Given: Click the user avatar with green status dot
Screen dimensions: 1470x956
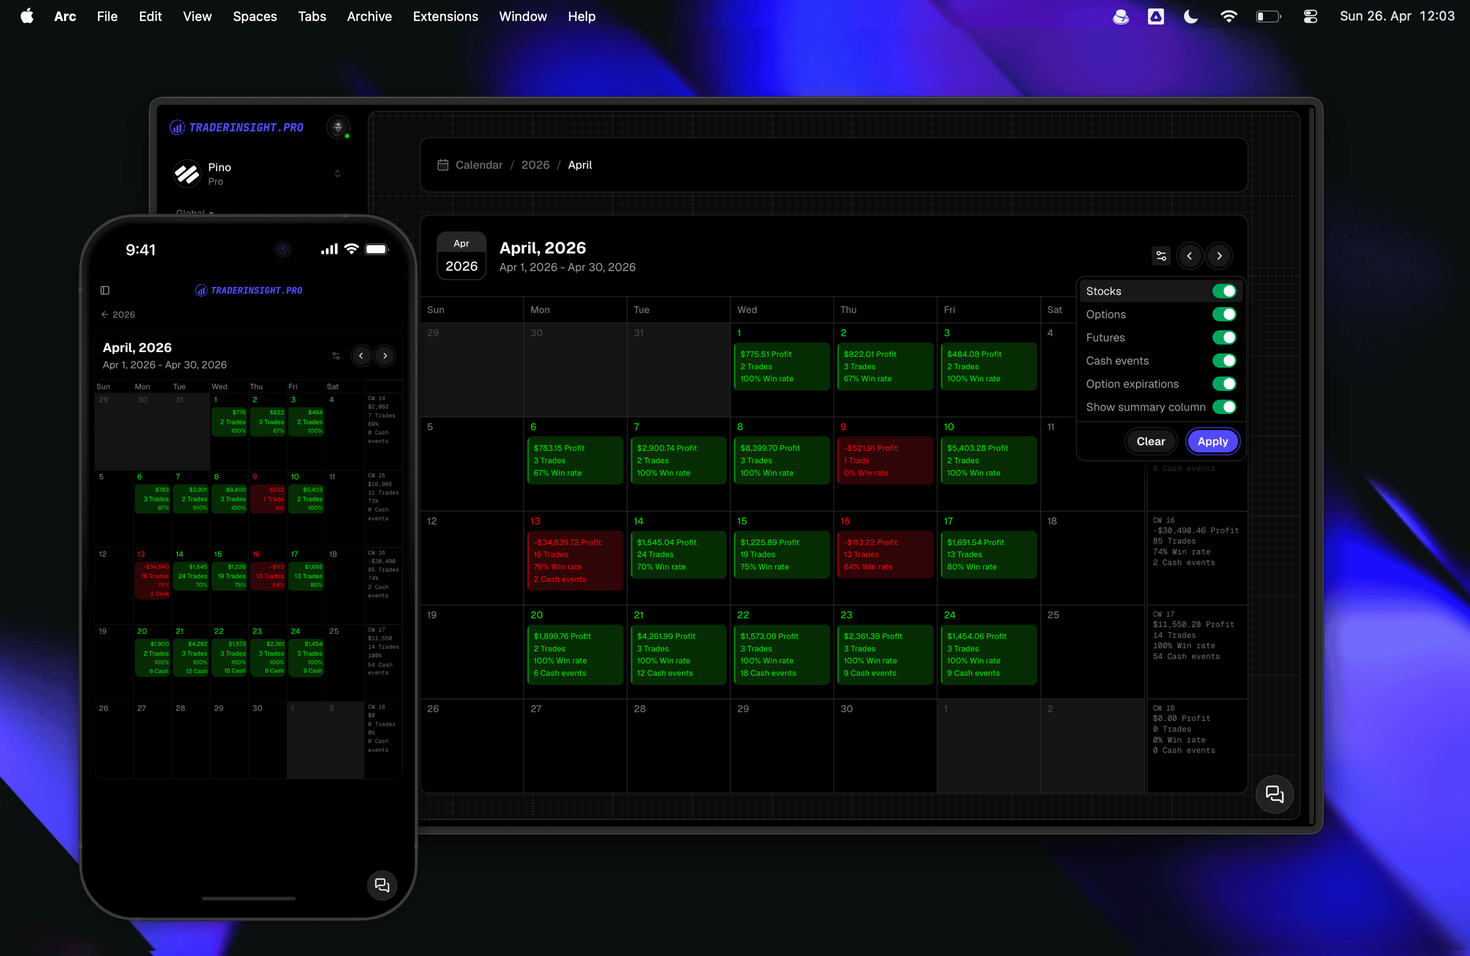Looking at the screenshot, I should (338, 128).
